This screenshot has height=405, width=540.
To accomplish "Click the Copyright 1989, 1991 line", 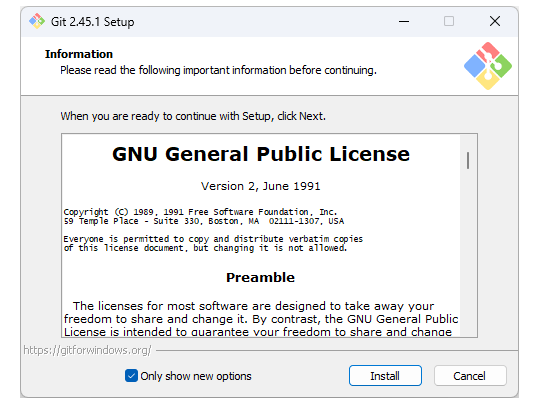I will click(x=200, y=212).
